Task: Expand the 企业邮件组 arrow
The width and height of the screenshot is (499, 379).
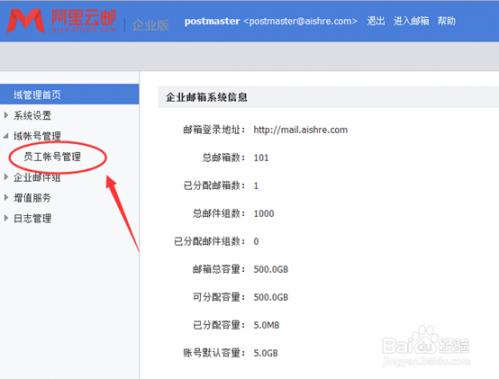Action: (6, 177)
